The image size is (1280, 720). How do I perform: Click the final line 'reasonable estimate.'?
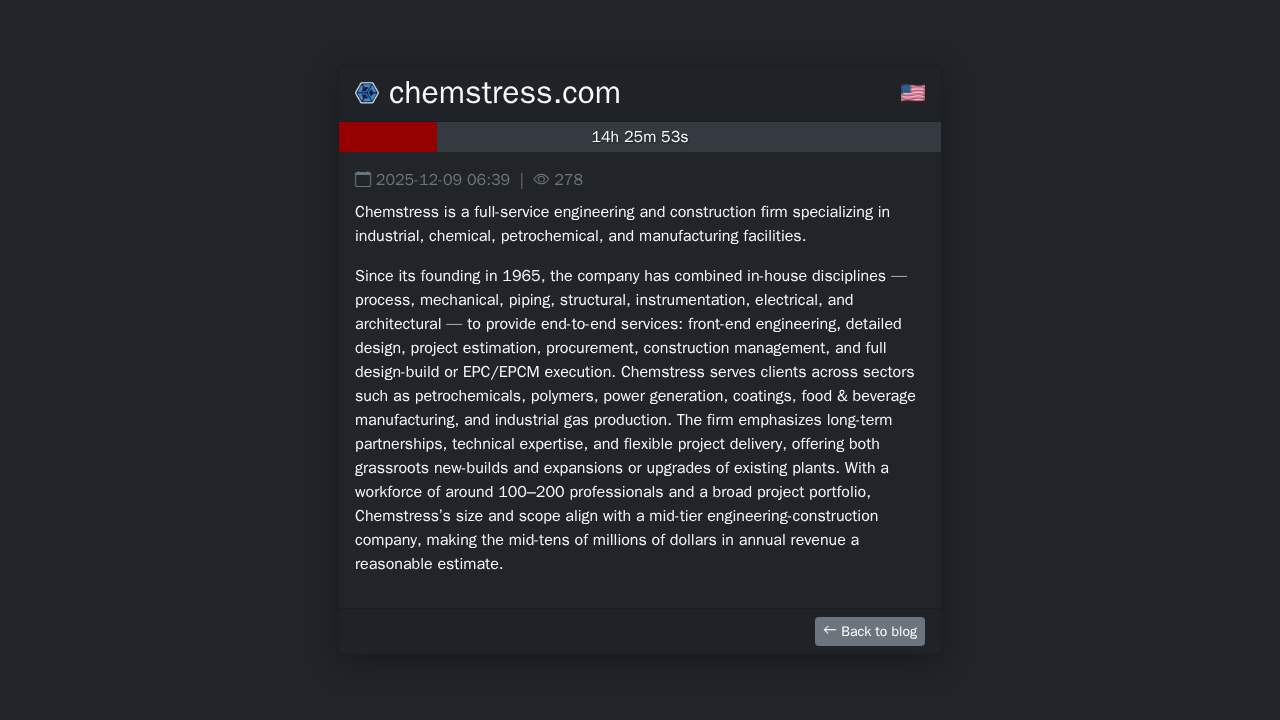[429, 564]
